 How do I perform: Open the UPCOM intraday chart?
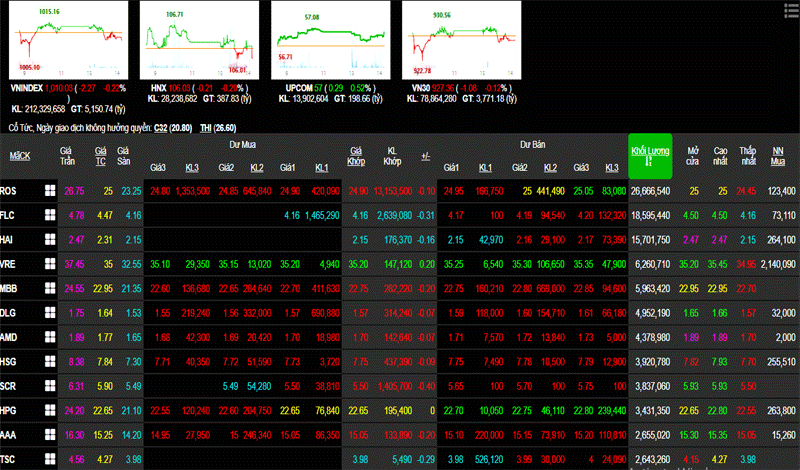click(331, 40)
